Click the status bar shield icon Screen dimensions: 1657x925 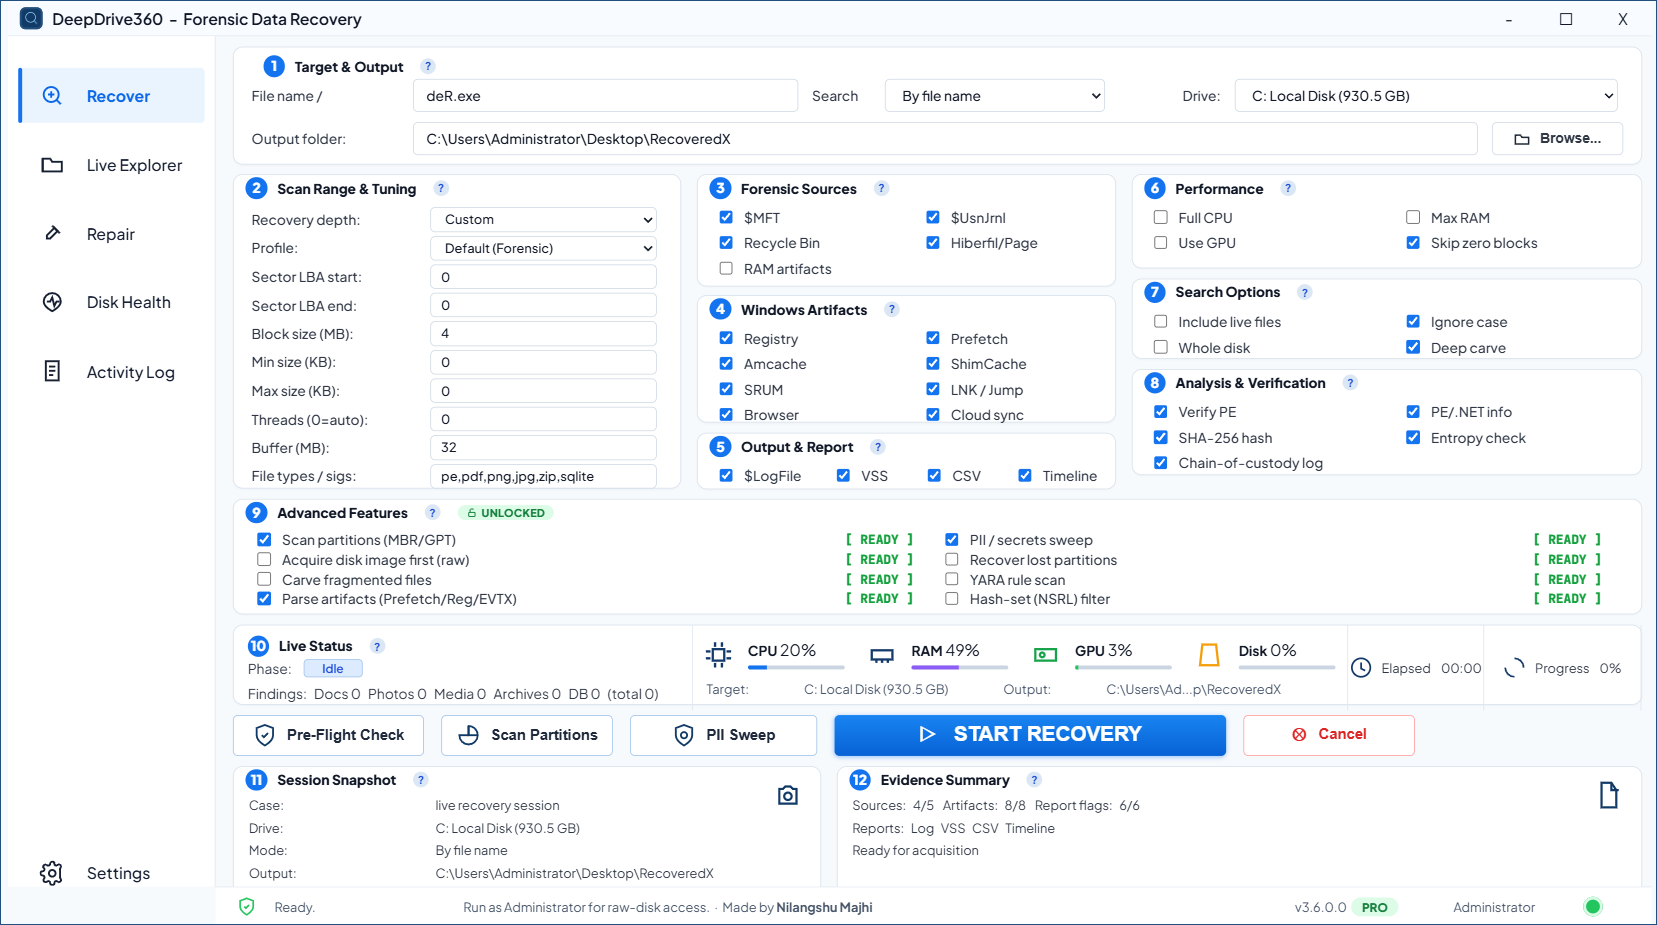pos(247,907)
